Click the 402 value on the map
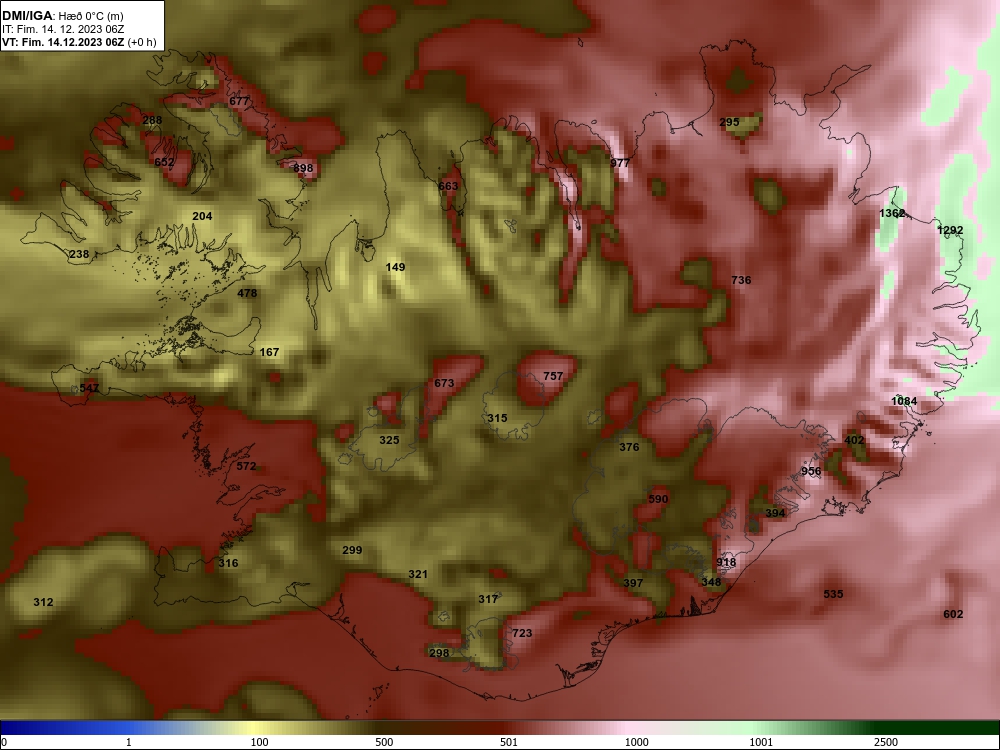 pos(854,440)
